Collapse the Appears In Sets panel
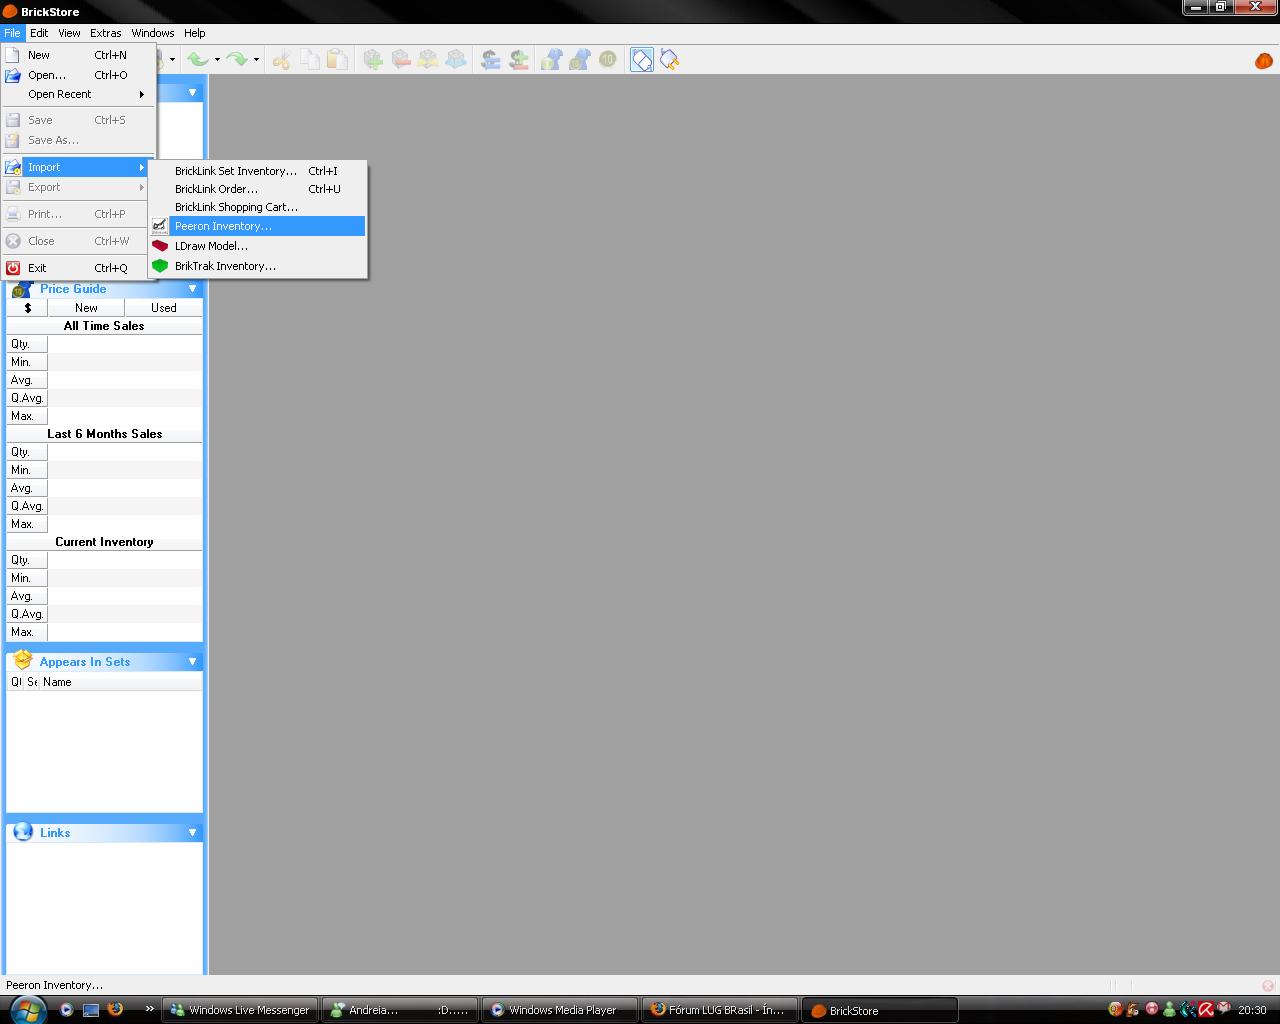Viewport: 1280px width, 1024px height. click(x=193, y=662)
